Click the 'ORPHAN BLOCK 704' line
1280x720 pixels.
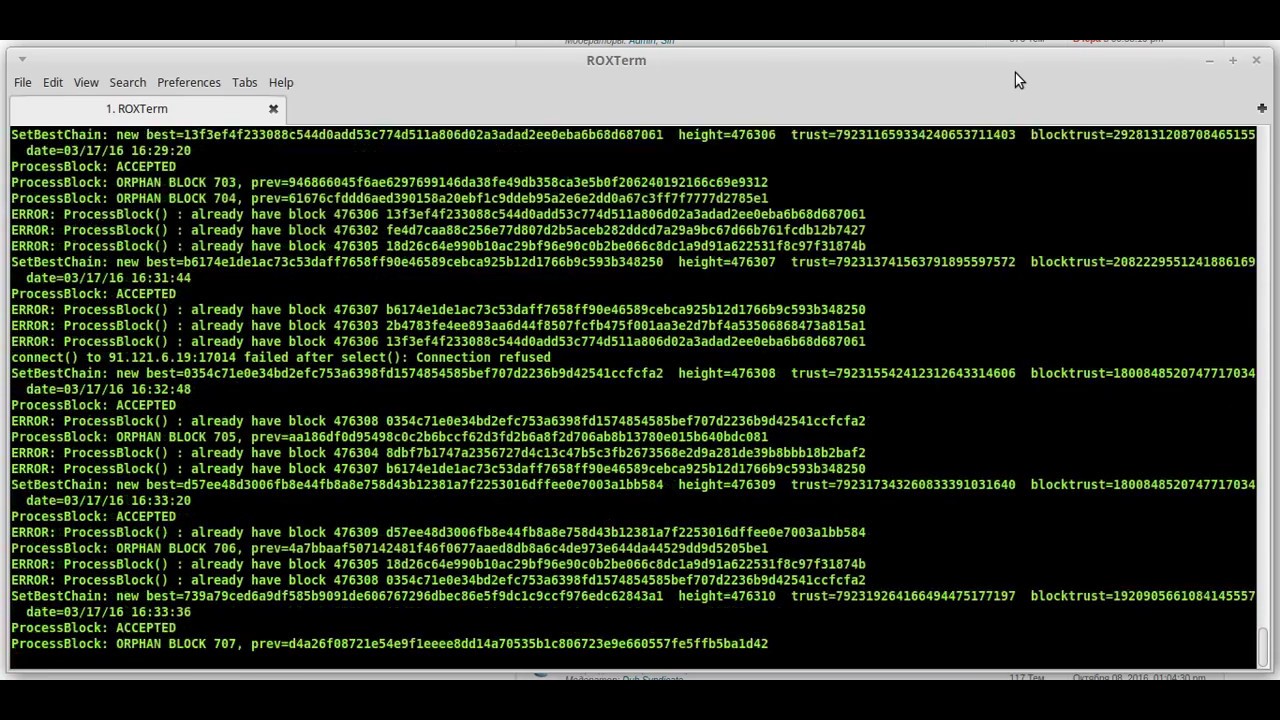[x=390, y=198]
